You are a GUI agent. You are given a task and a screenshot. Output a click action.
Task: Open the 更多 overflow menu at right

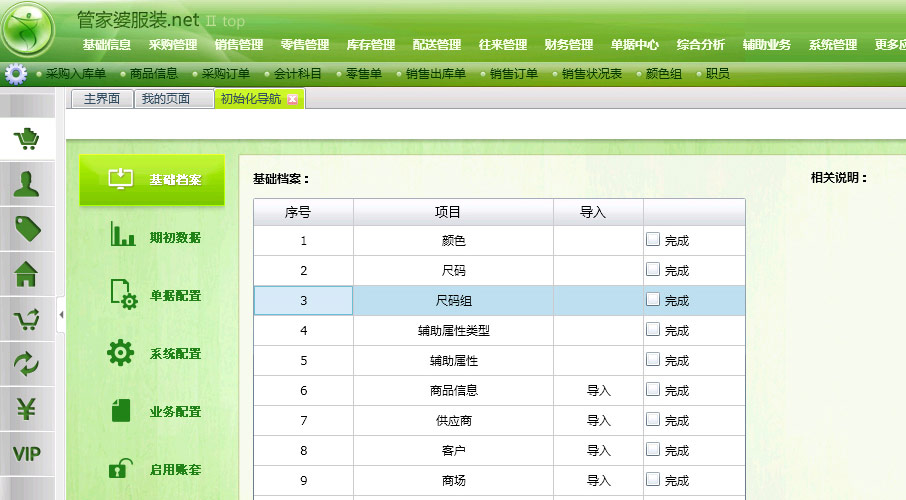[x=889, y=45]
